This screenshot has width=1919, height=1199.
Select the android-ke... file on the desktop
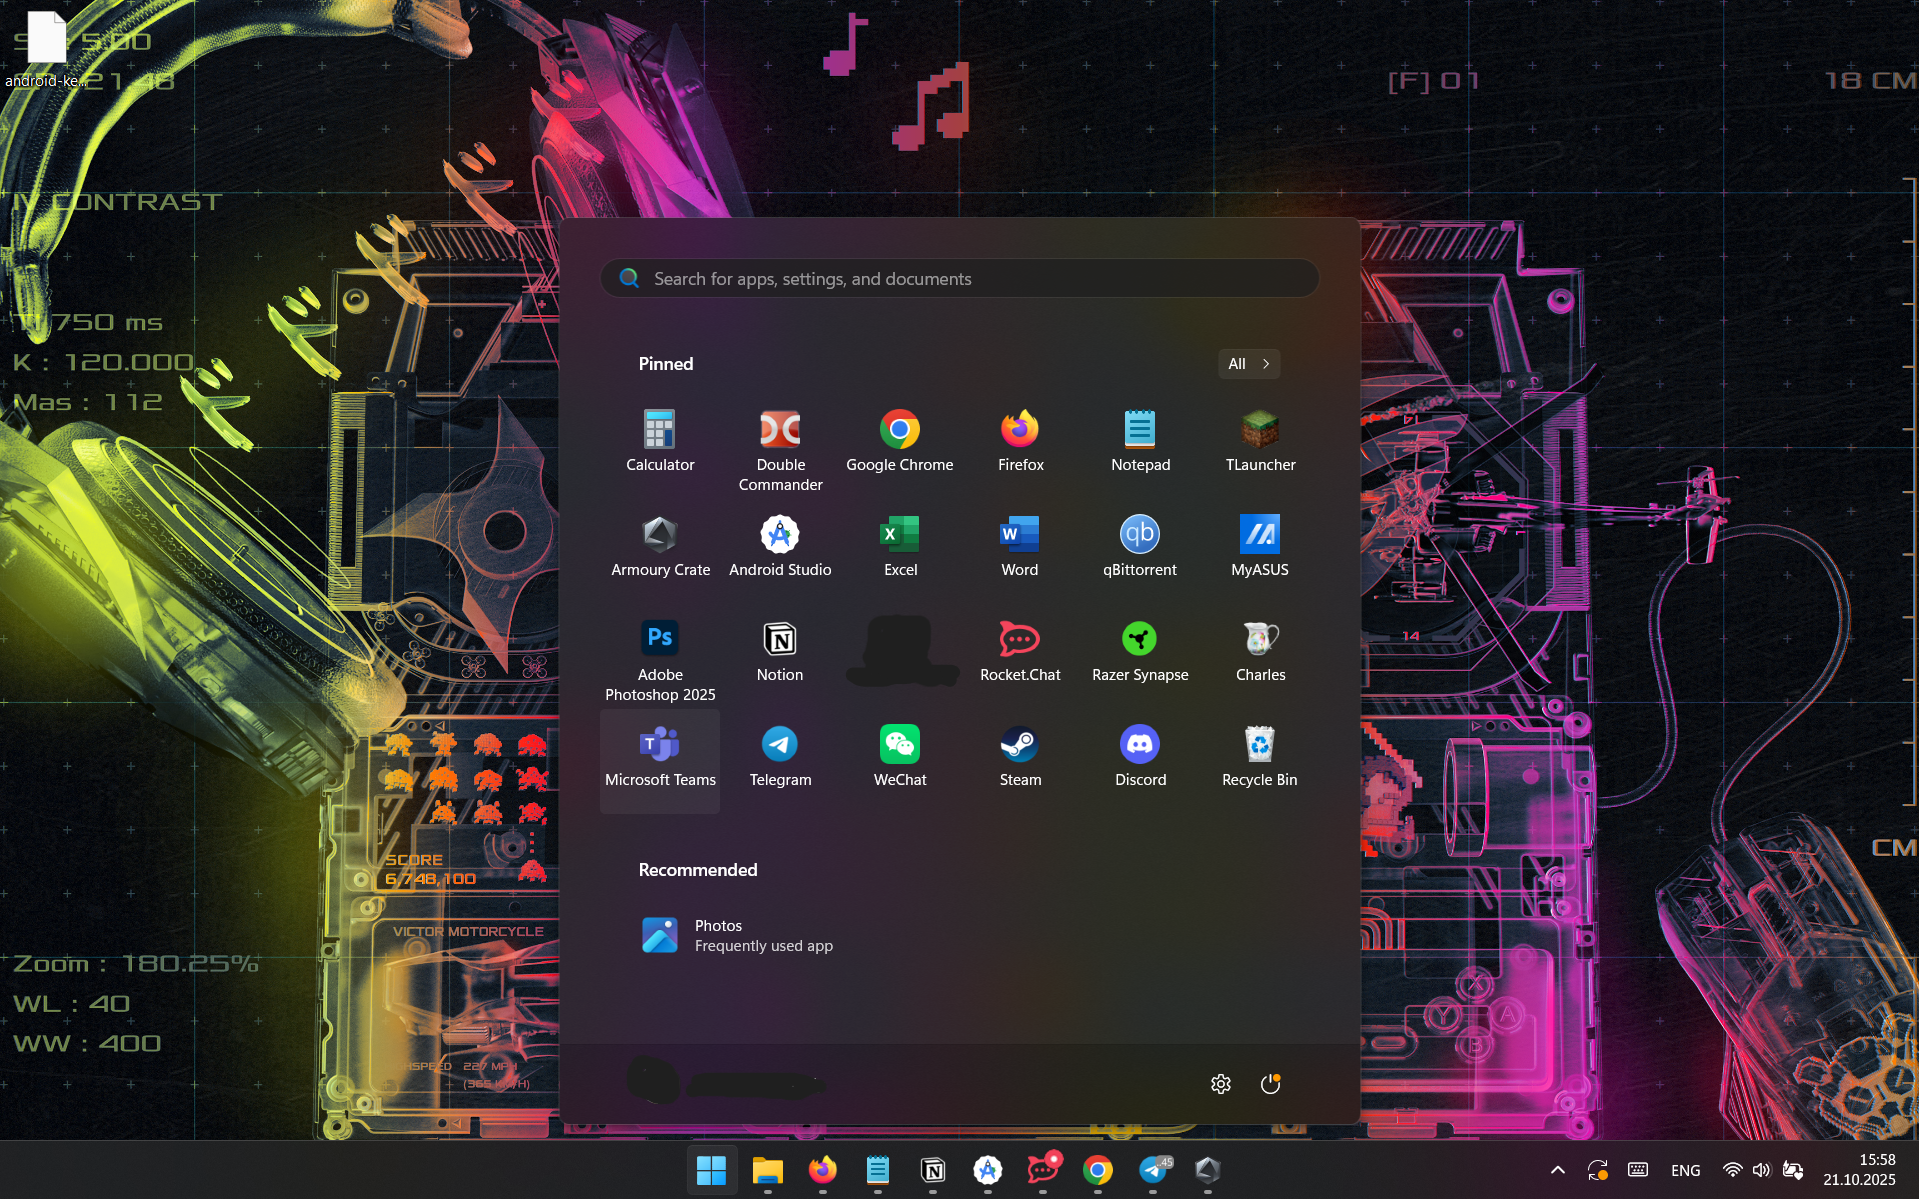[45, 49]
